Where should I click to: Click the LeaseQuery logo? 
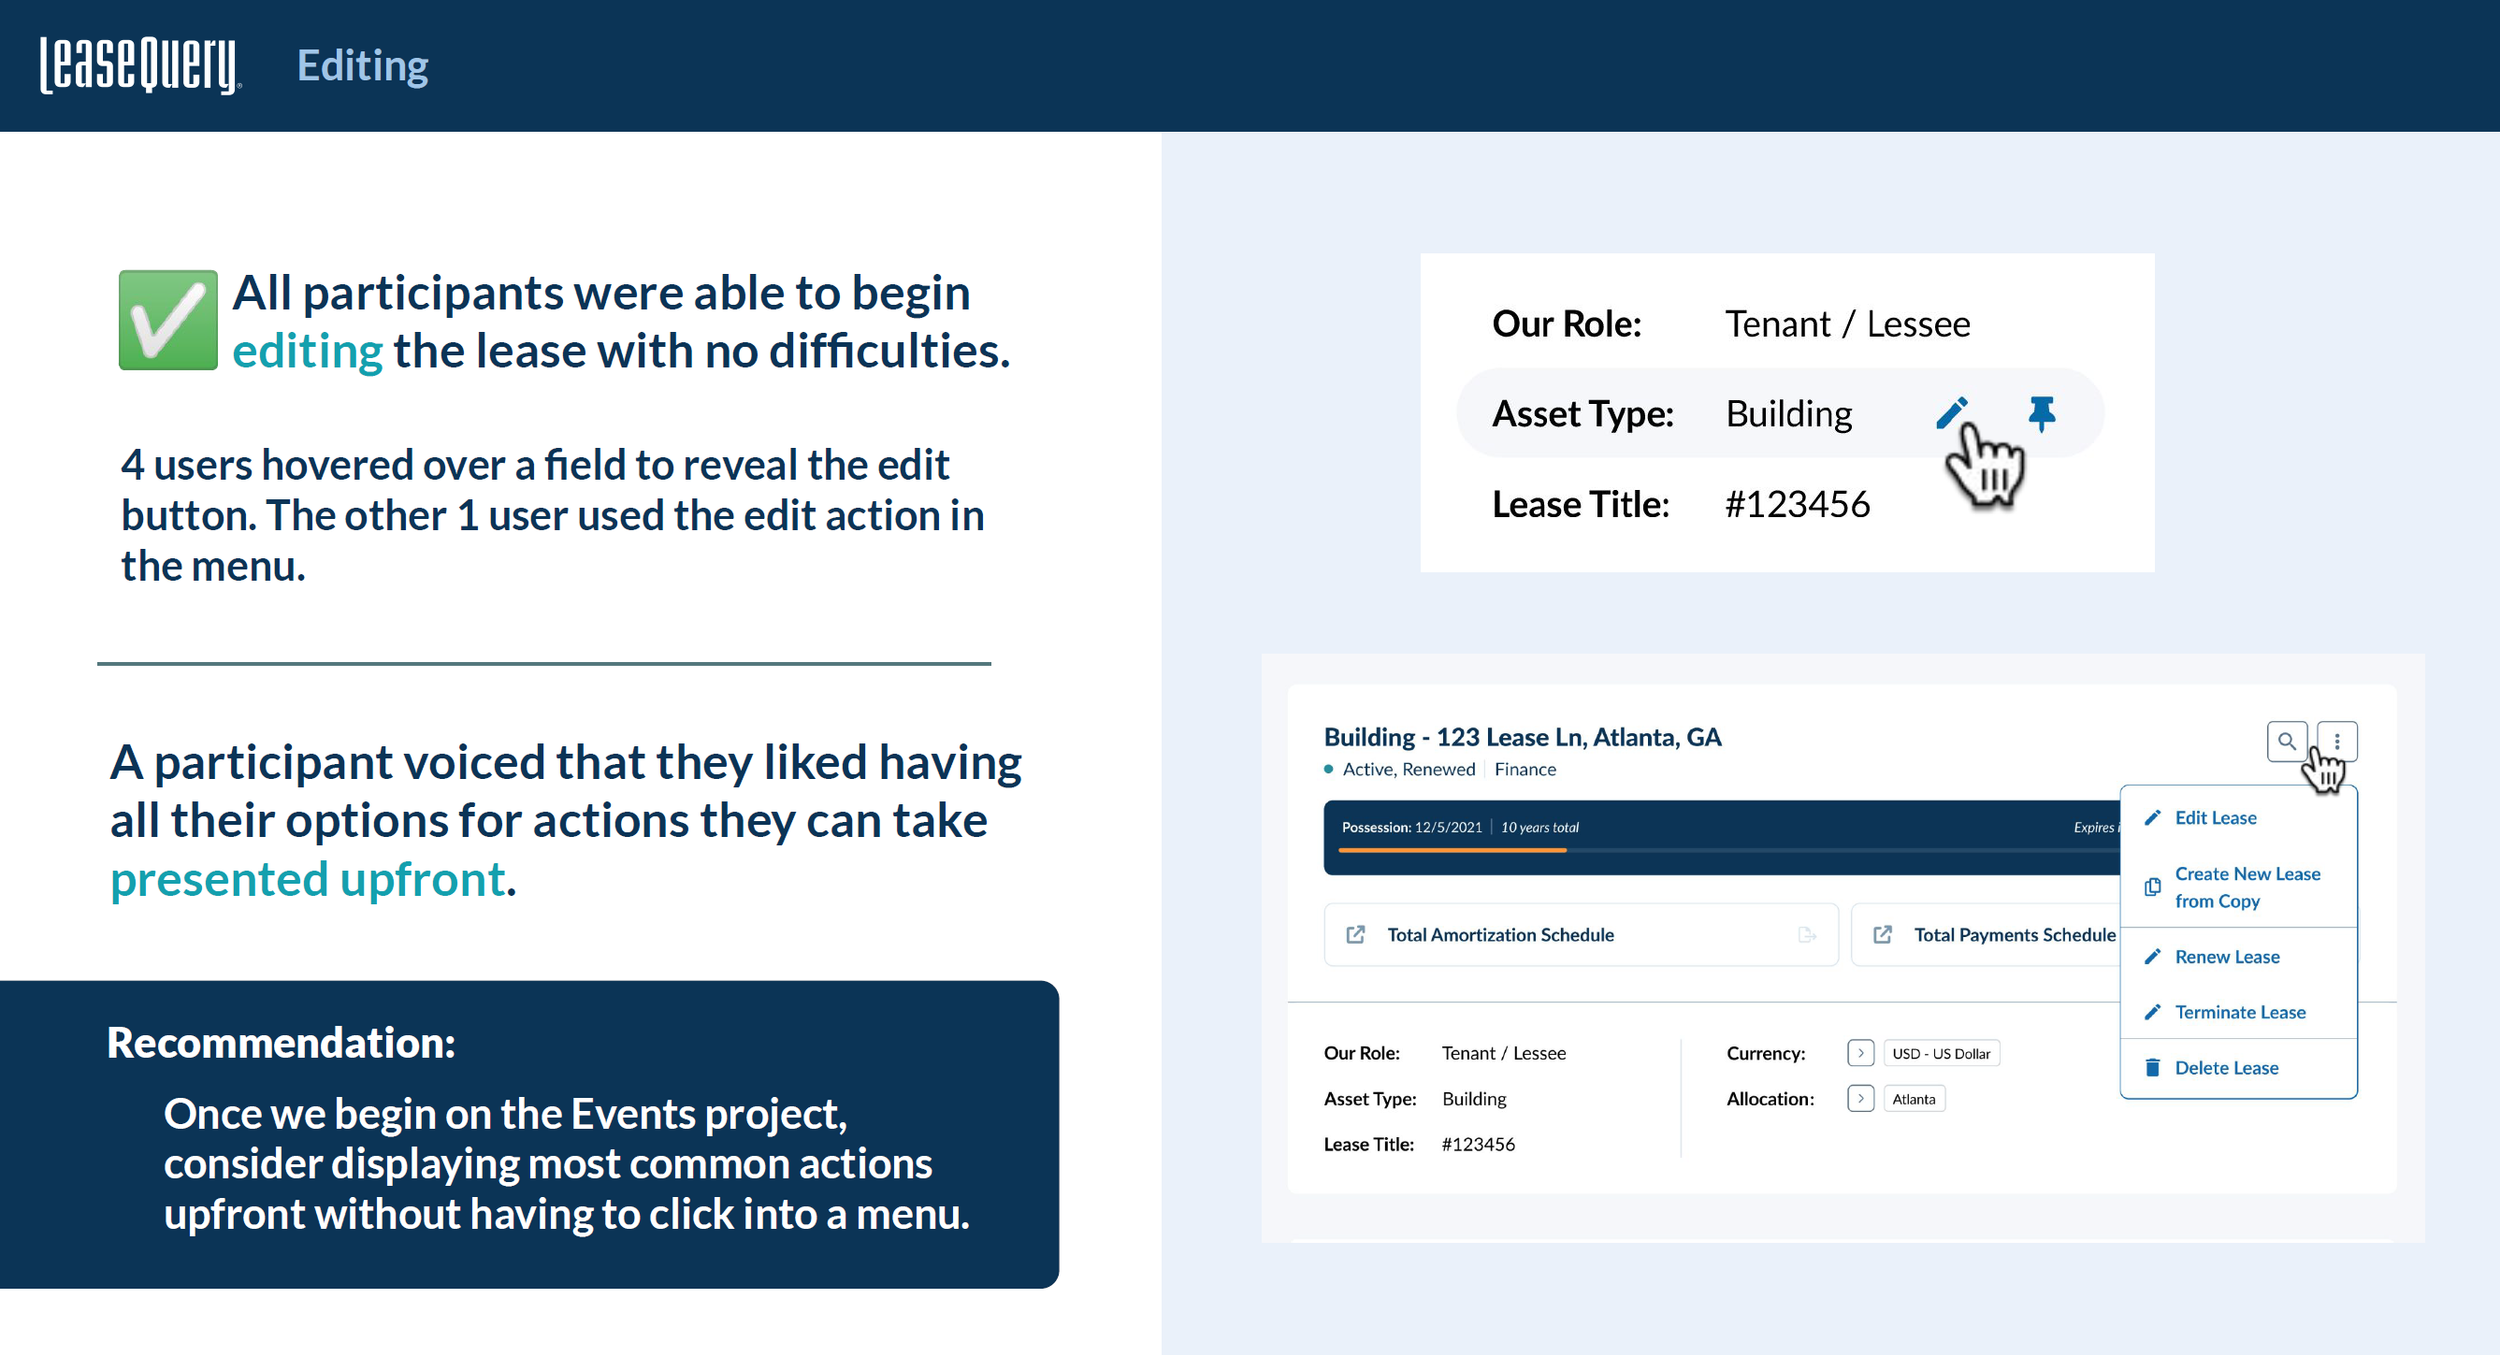tap(140, 66)
